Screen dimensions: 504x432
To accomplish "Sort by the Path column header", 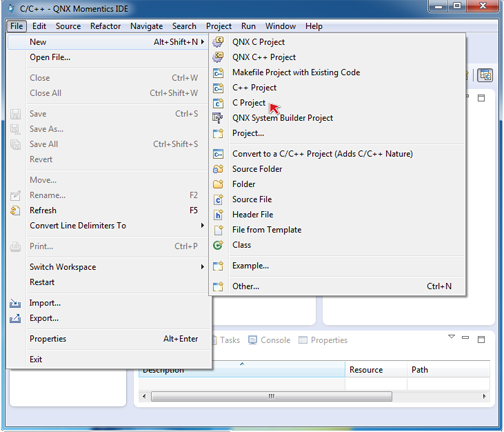I will pyautogui.click(x=448, y=370).
